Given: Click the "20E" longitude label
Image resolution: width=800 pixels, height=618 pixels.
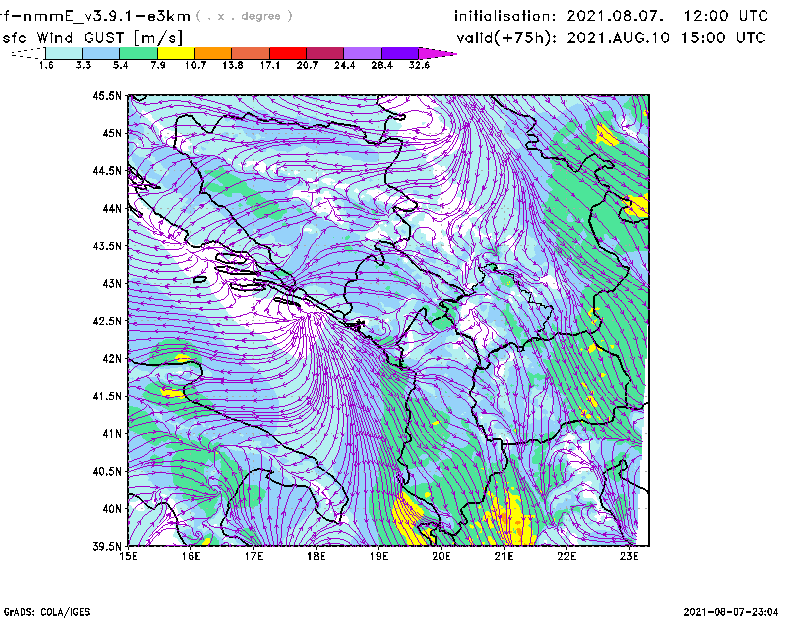Looking at the screenshot, I should click(x=441, y=556).
